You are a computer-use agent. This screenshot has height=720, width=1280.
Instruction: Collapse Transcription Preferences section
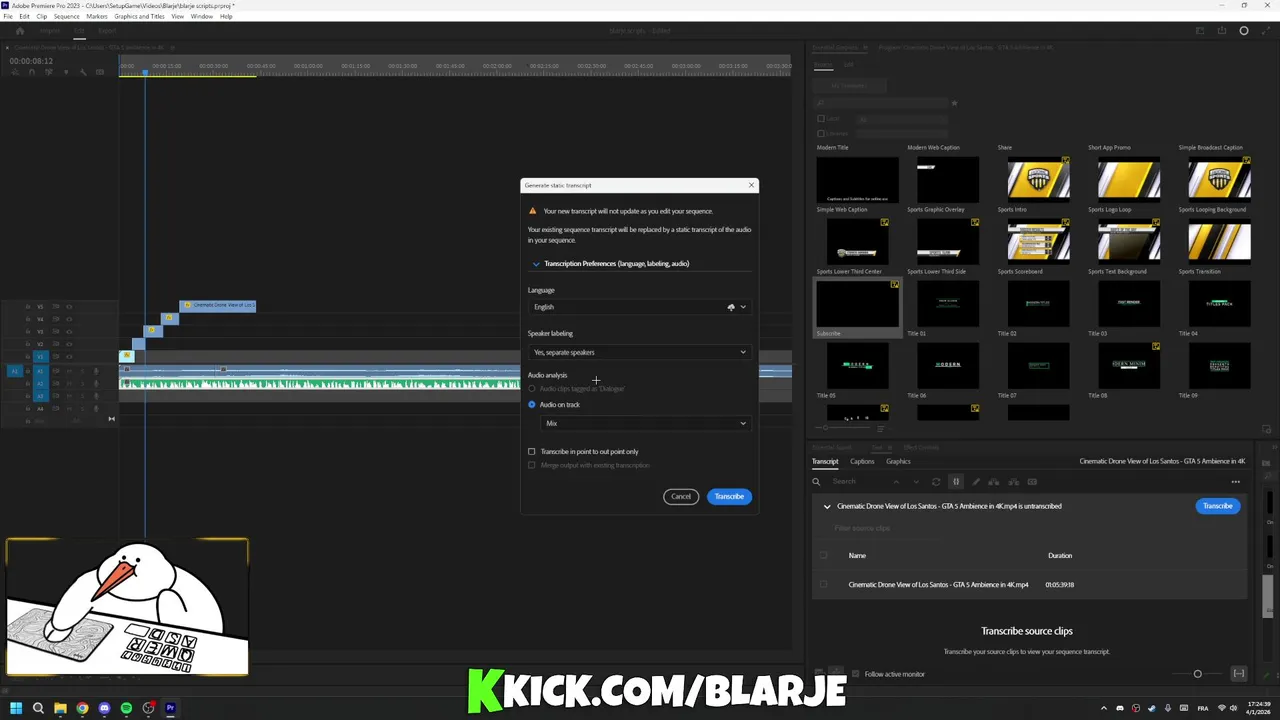(x=536, y=264)
